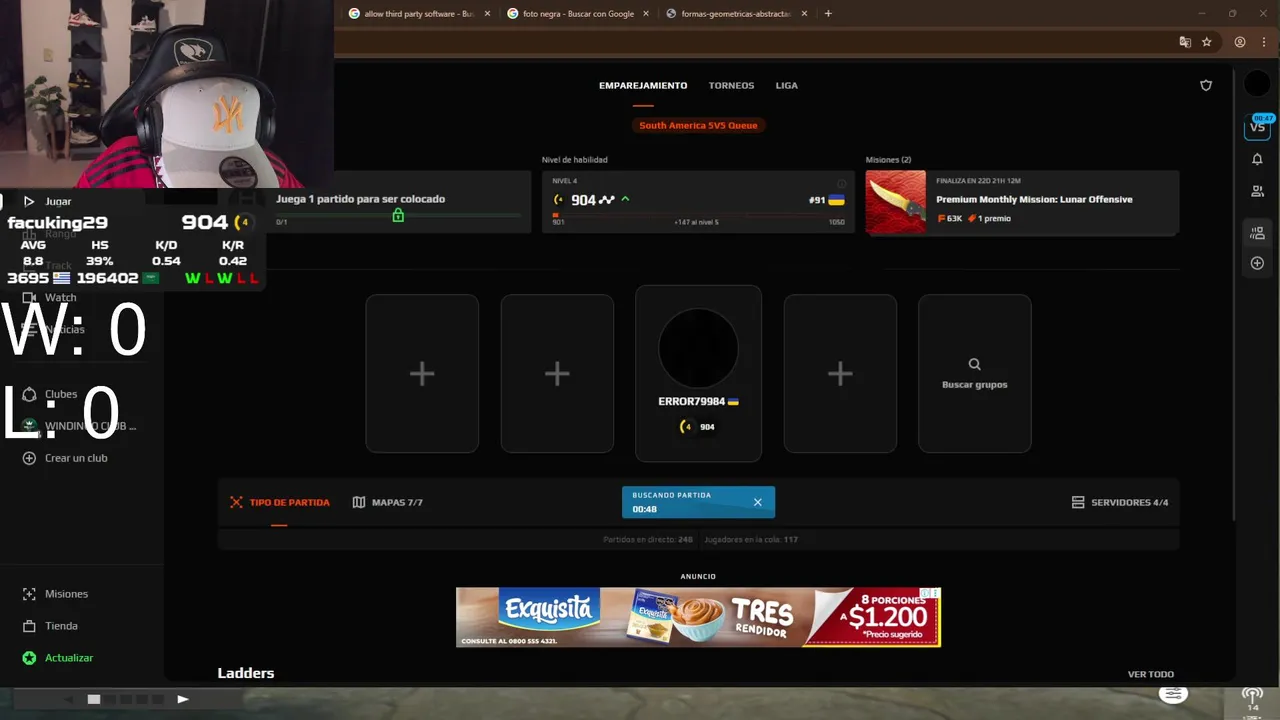Screen dimensions: 1280x720
Task: Open the friends list icon
Action: 1257,191
